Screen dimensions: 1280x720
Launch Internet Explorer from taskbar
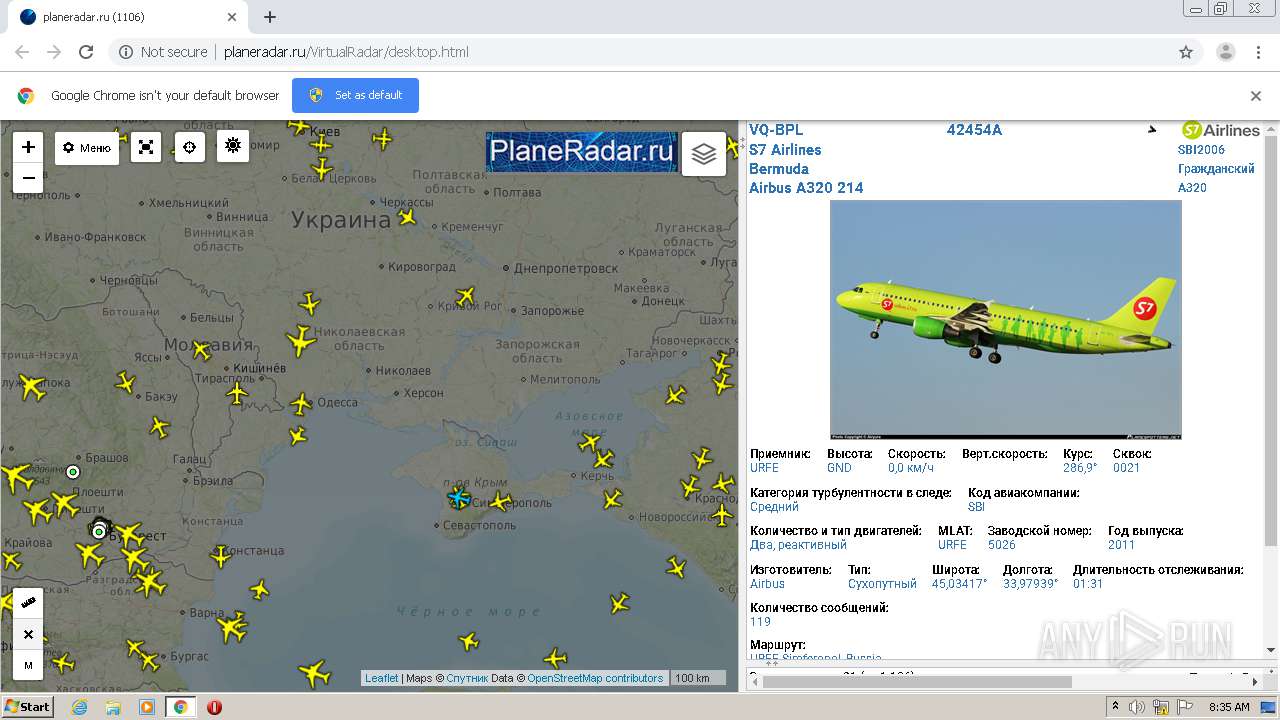[79, 707]
